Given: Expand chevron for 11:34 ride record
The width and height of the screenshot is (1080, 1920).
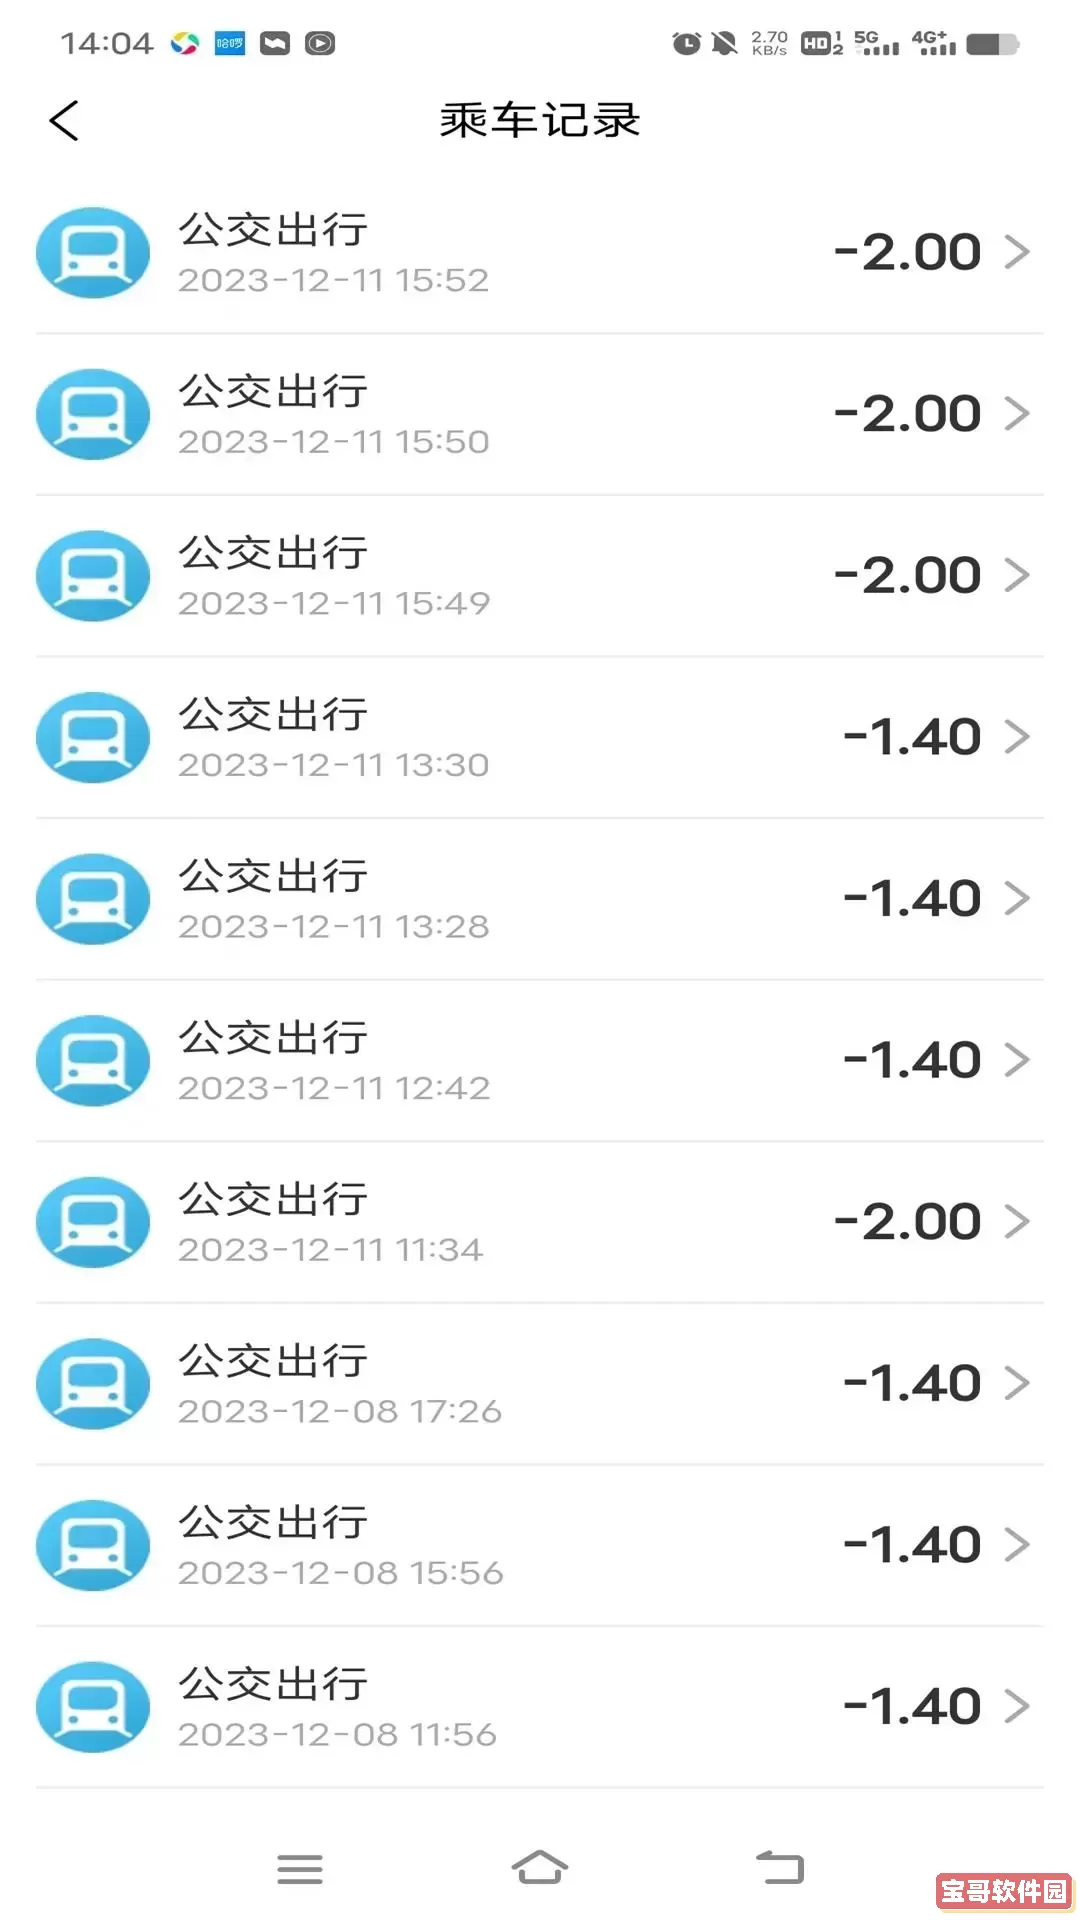Looking at the screenshot, I should click(1017, 1221).
